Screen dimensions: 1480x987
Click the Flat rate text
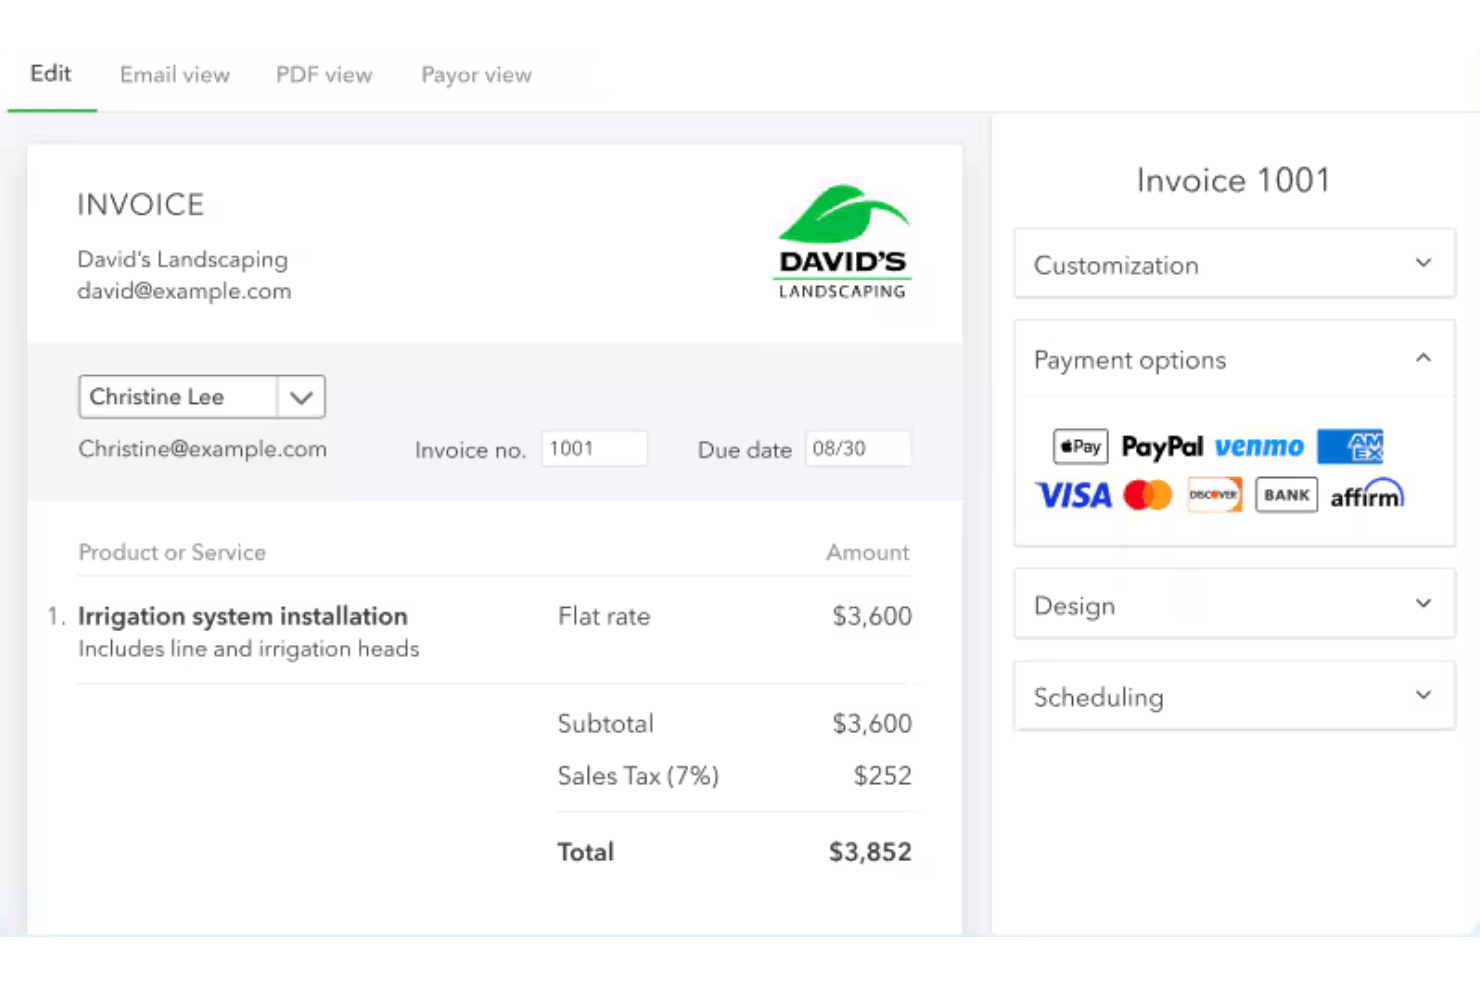604,616
